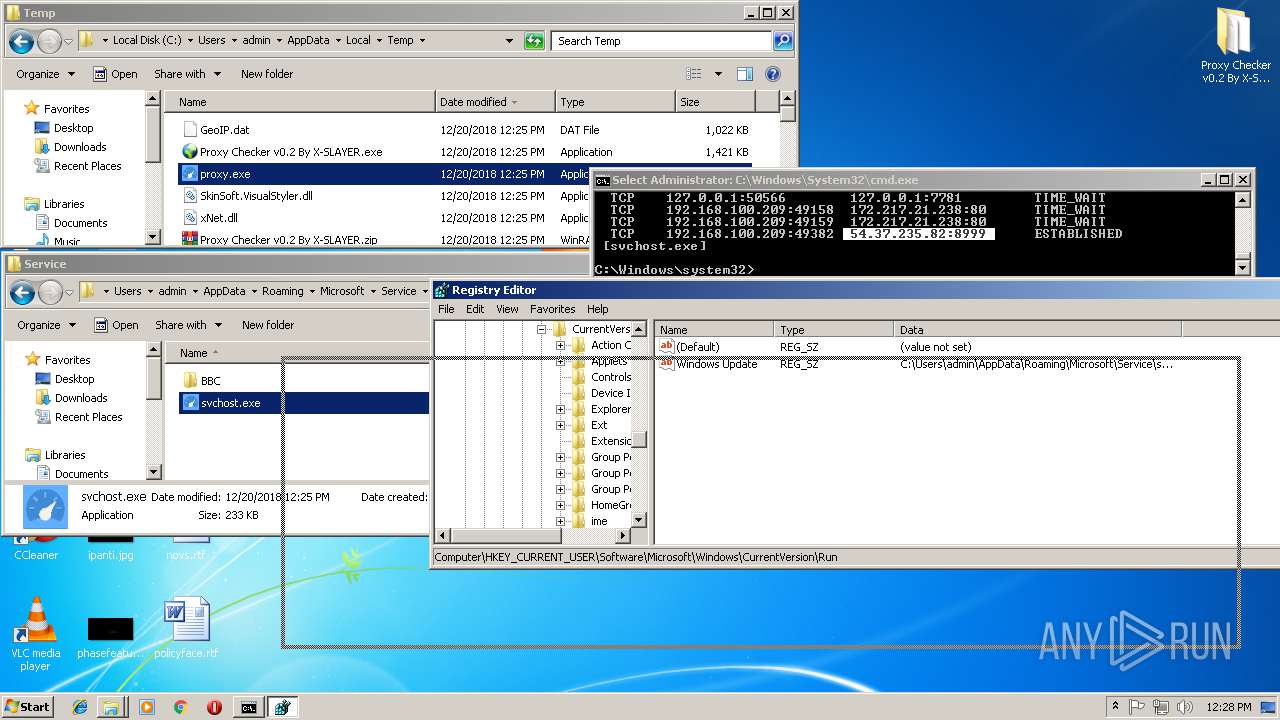Image resolution: width=1280 pixels, height=720 pixels.
Task: Open Proxy Checker folder icon on desktop
Action: (x=1235, y=46)
